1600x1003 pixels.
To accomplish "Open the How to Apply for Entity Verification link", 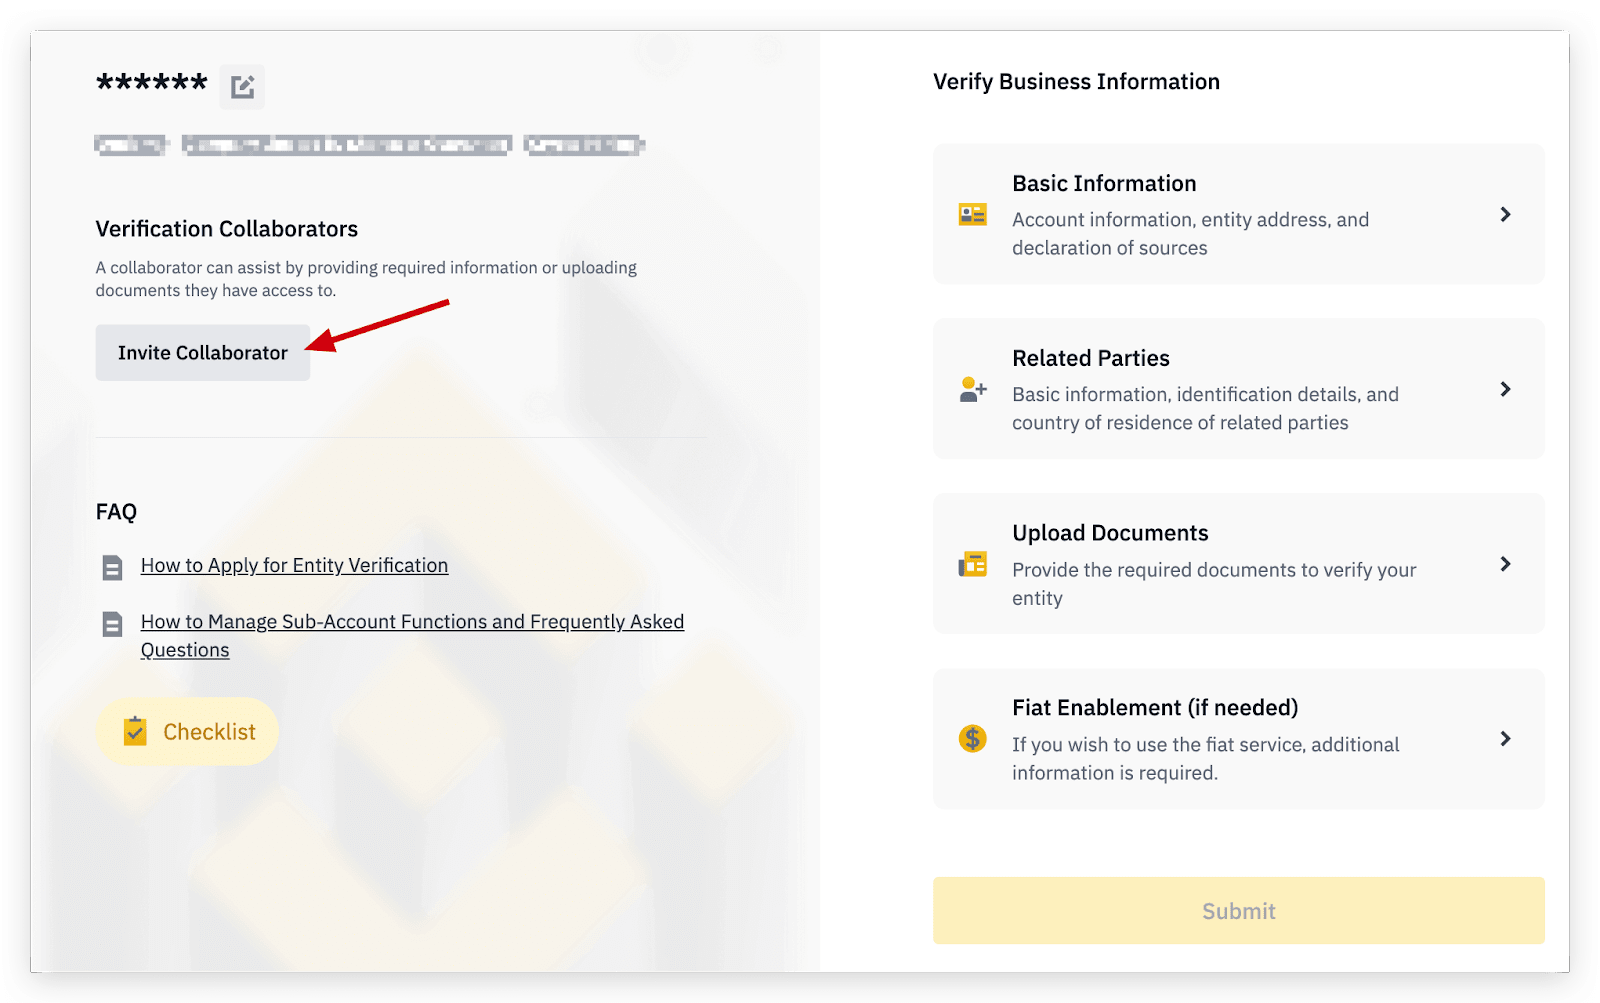I will tap(294, 566).
